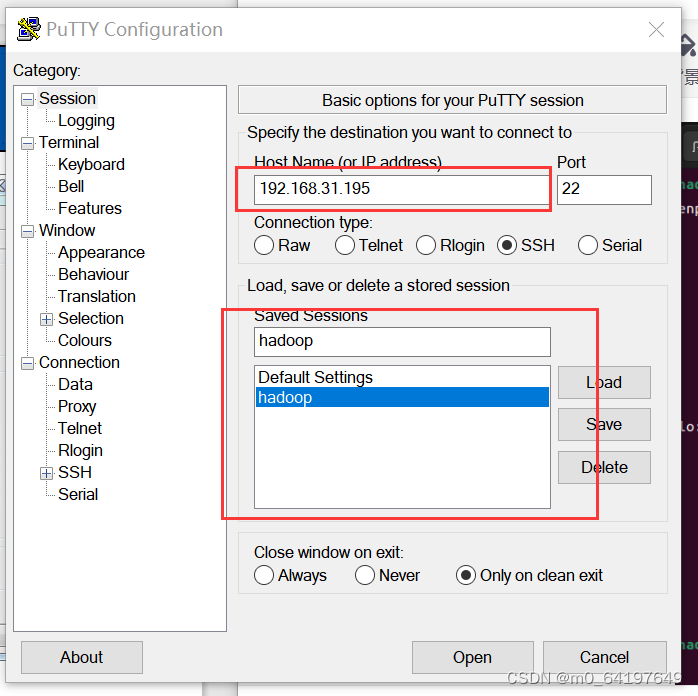The image size is (698, 696).
Task: Select Proxy settings
Action: (77, 407)
